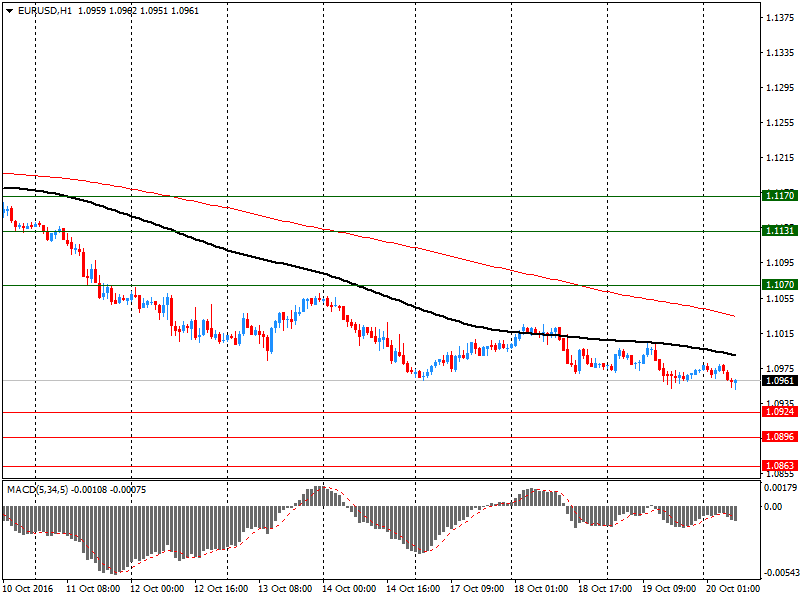Click the 1.1015 price scale value
The image size is (800, 600).
tap(780, 334)
